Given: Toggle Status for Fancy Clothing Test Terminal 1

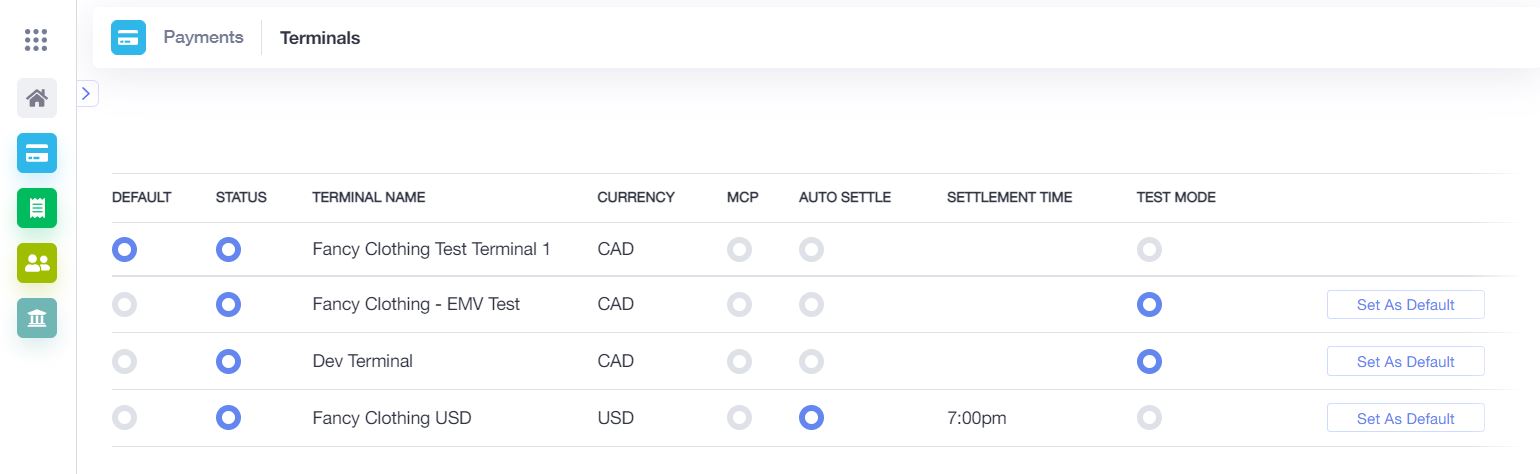Looking at the screenshot, I should (x=228, y=249).
